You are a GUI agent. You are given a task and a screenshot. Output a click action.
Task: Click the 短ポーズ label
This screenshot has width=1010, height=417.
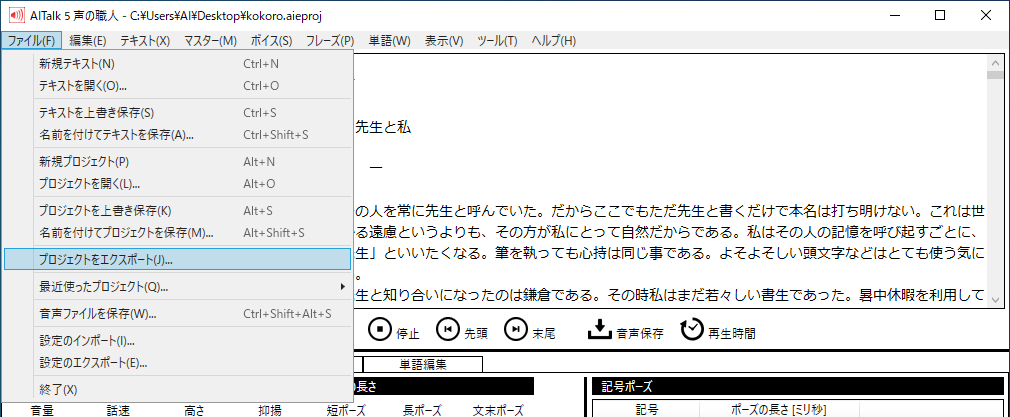(x=347, y=411)
